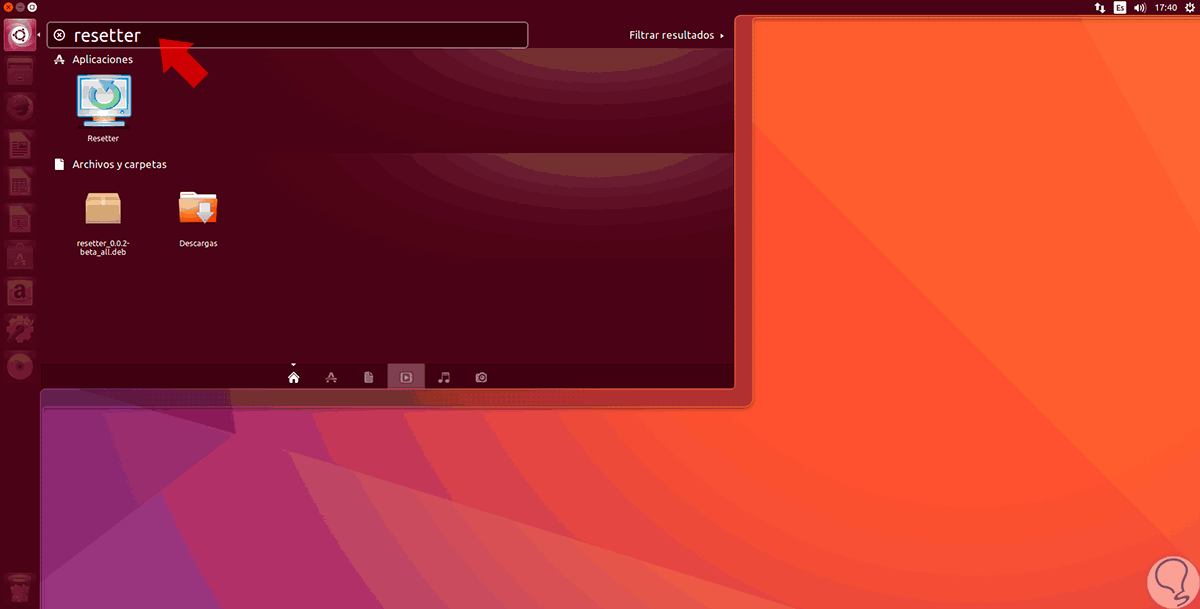Open LibreOffice Impress from the launcher
Image resolution: width=1200 pixels, height=609 pixels.
pos(19,219)
